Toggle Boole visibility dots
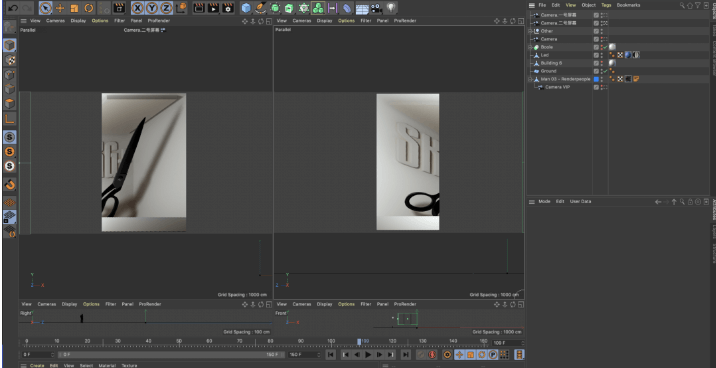Image resolution: width=716 pixels, height=368 pixels. click(x=602, y=47)
